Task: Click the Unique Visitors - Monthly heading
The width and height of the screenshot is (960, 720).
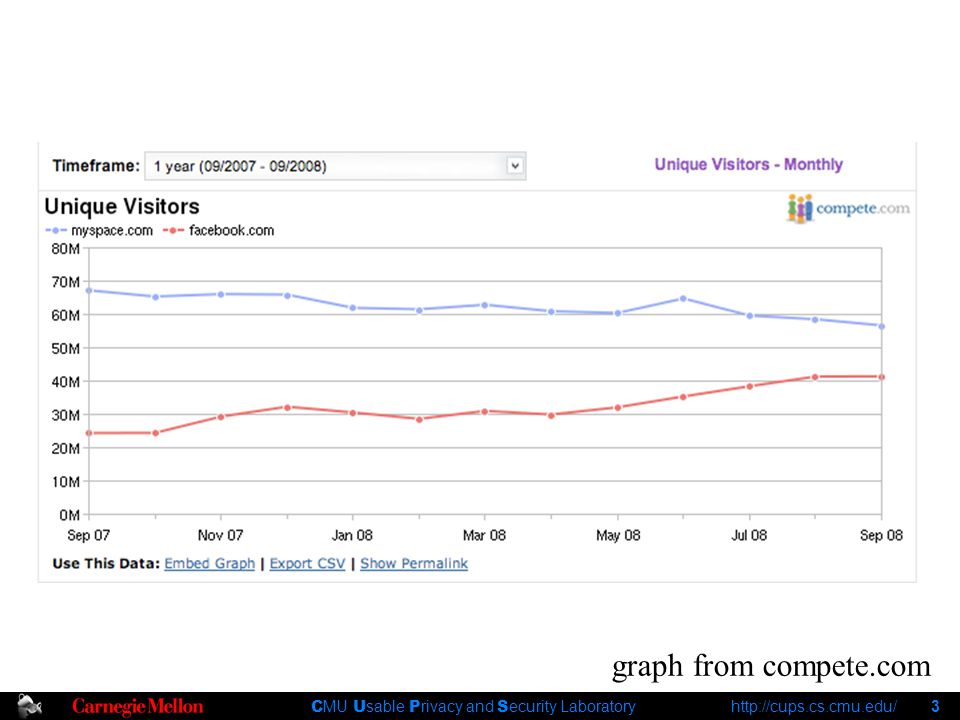Action: point(748,164)
